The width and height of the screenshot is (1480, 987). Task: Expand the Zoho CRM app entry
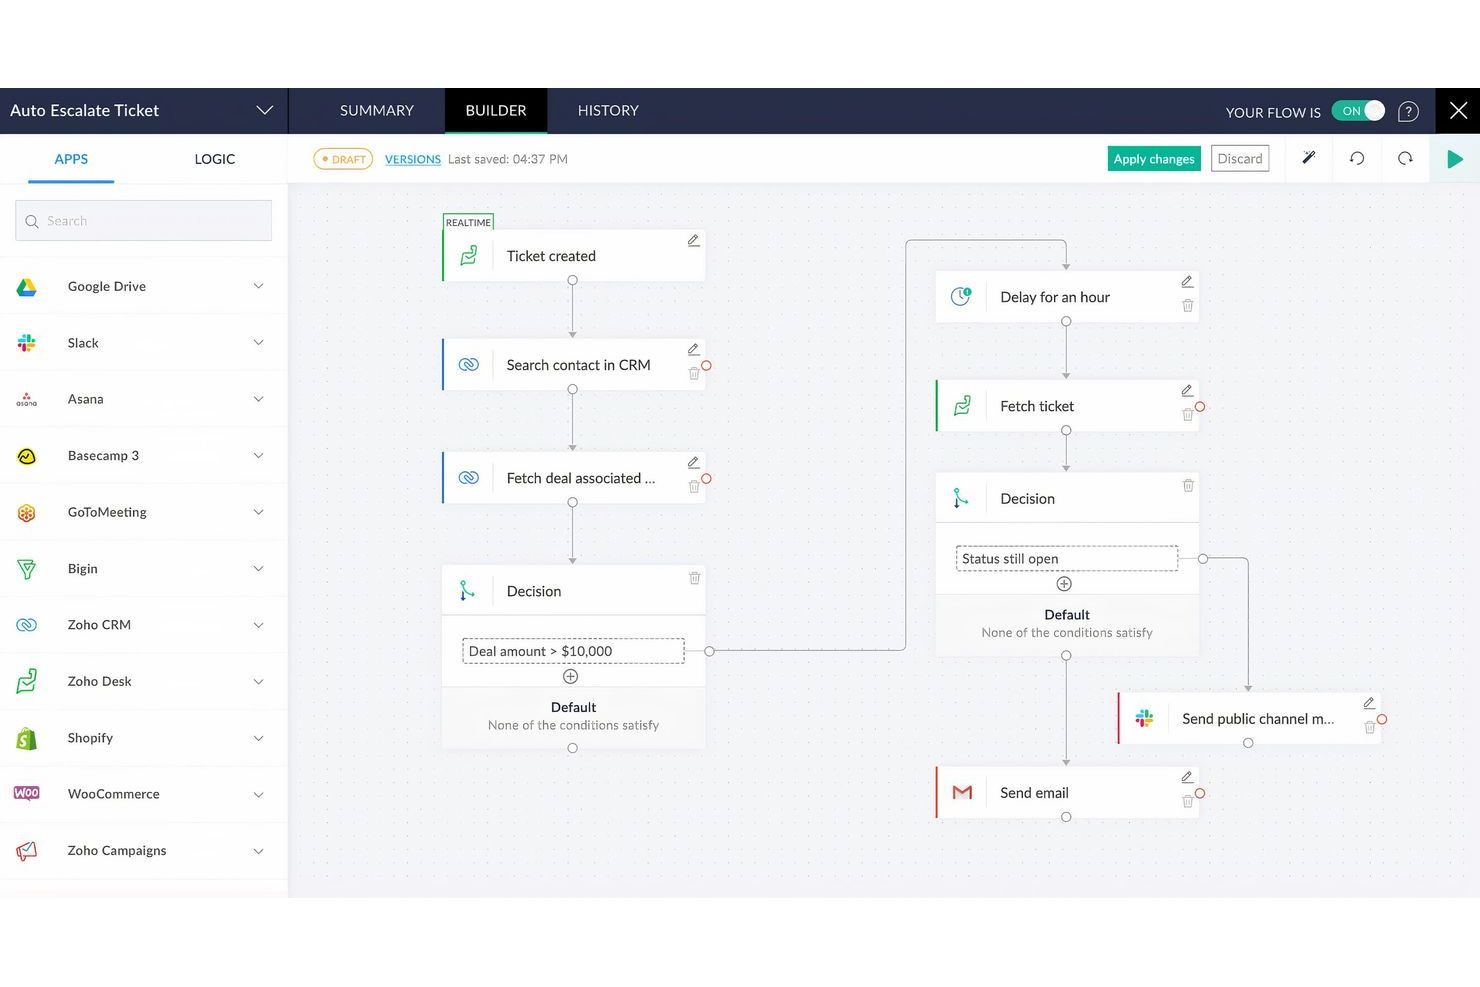point(260,624)
